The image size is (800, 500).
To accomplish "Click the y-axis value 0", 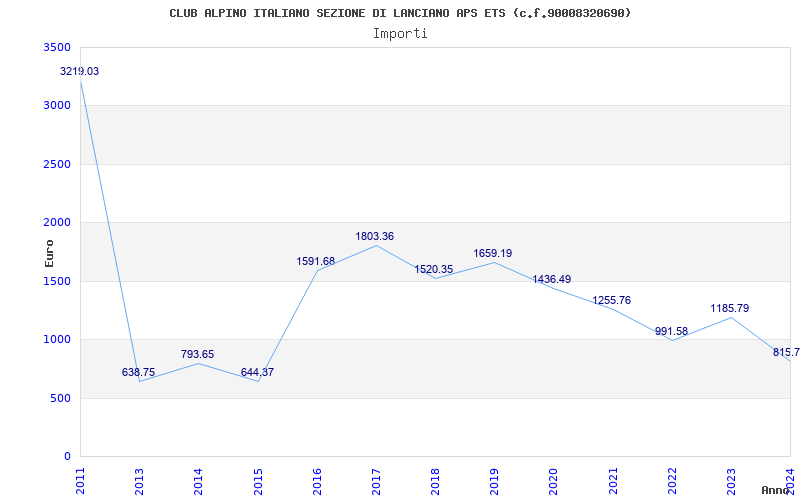I will [x=67, y=456].
